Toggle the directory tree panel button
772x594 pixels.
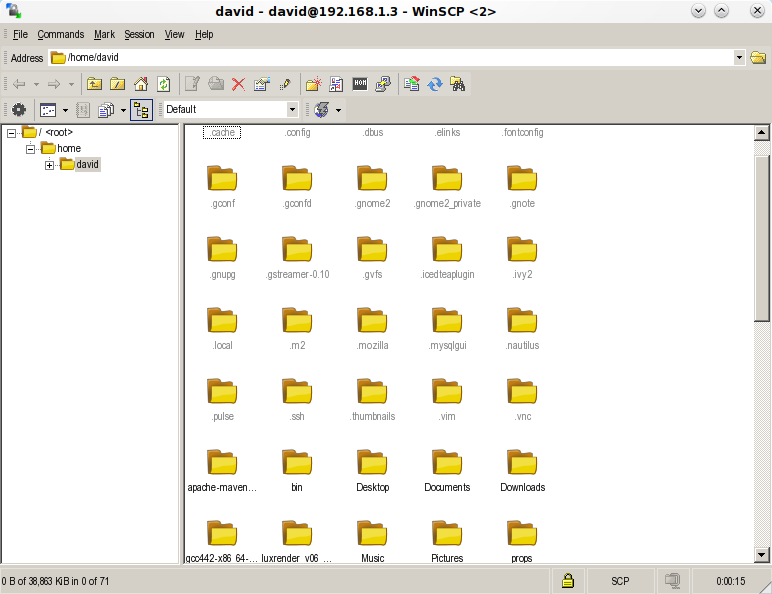coord(141,110)
